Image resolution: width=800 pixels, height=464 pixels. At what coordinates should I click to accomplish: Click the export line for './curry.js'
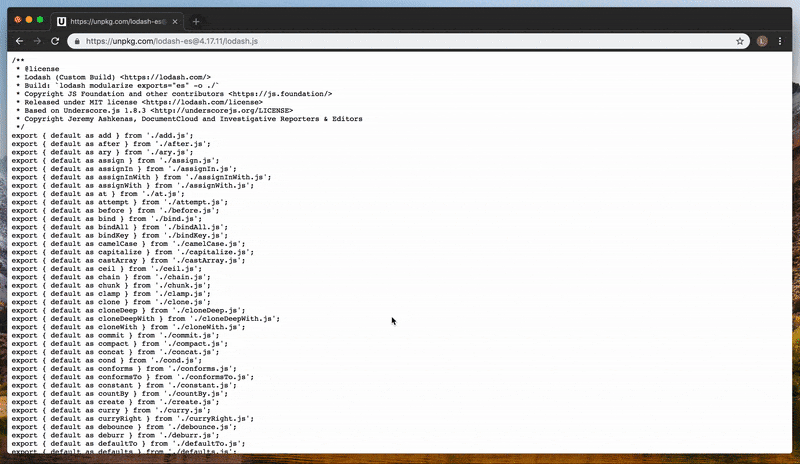111,410
